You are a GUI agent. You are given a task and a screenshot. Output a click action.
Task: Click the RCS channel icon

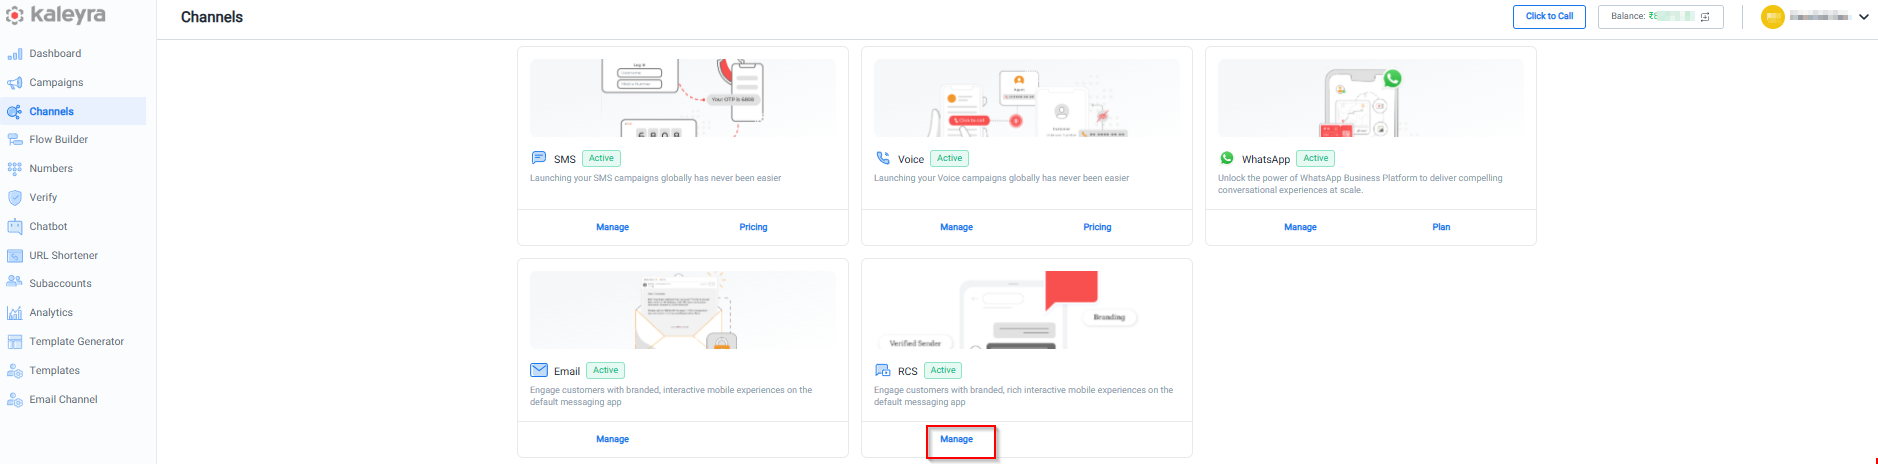pos(883,370)
